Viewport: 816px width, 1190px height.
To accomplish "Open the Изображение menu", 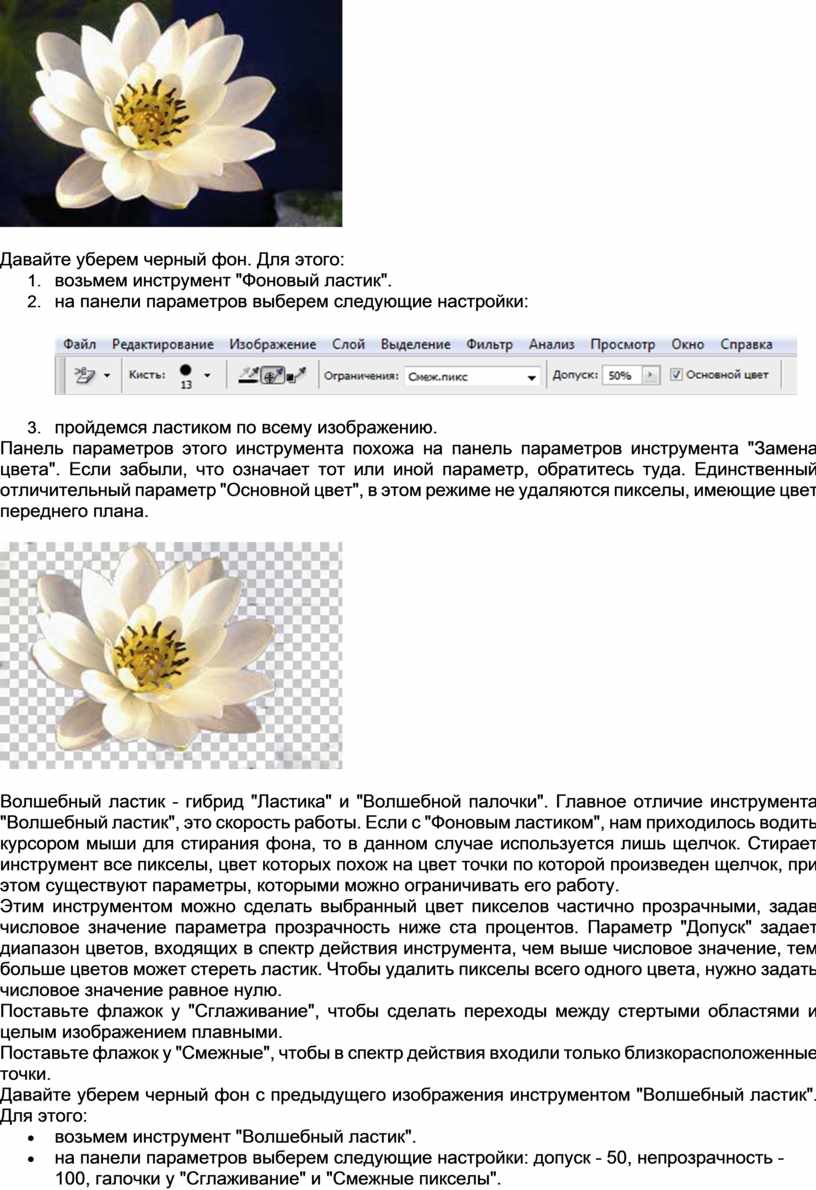I will click(x=273, y=345).
